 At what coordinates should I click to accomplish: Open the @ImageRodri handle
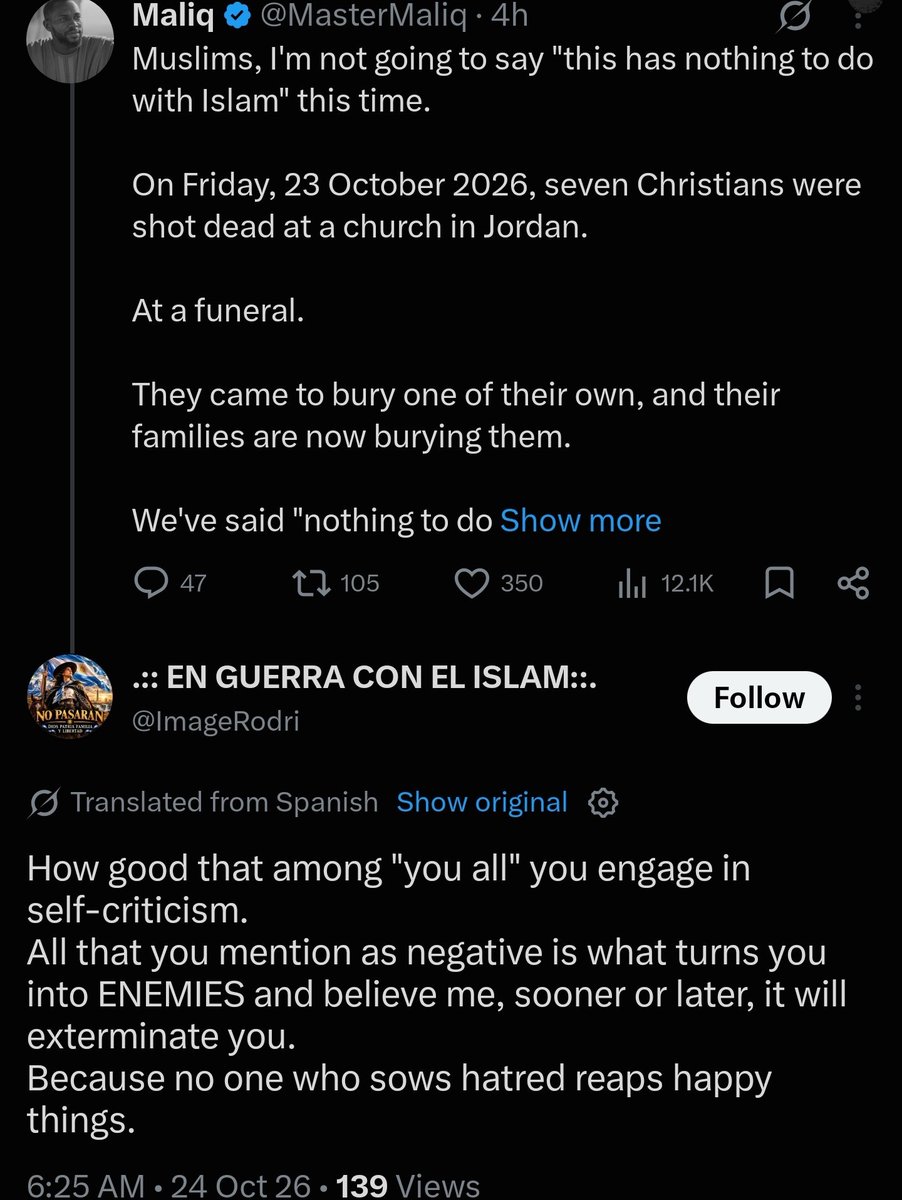[216, 720]
